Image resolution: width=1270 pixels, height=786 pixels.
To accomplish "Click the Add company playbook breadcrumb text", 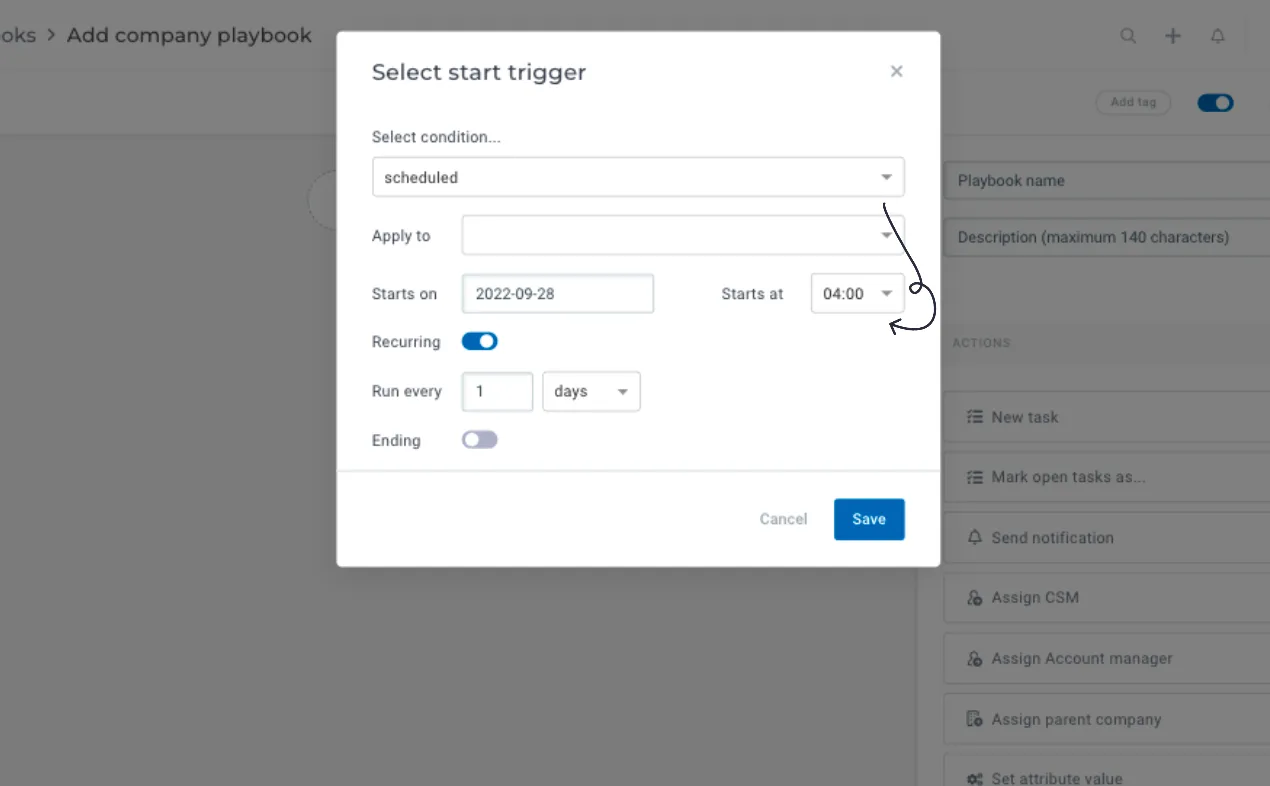I will pos(189,35).
